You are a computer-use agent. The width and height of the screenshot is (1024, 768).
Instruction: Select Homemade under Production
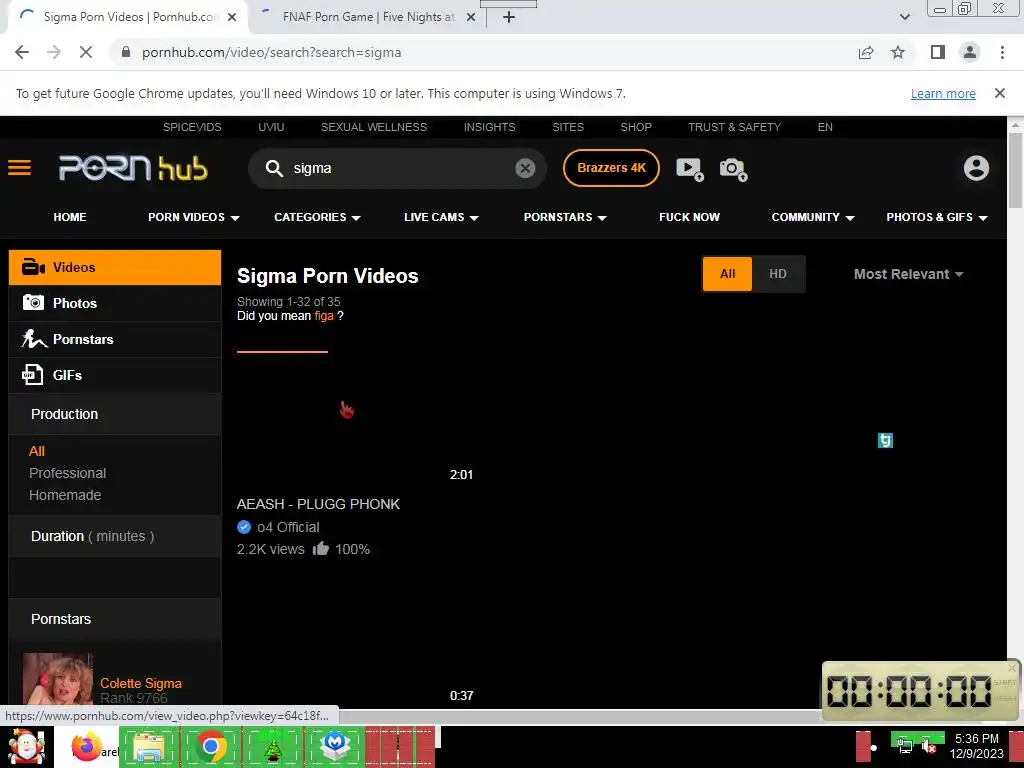(65, 495)
